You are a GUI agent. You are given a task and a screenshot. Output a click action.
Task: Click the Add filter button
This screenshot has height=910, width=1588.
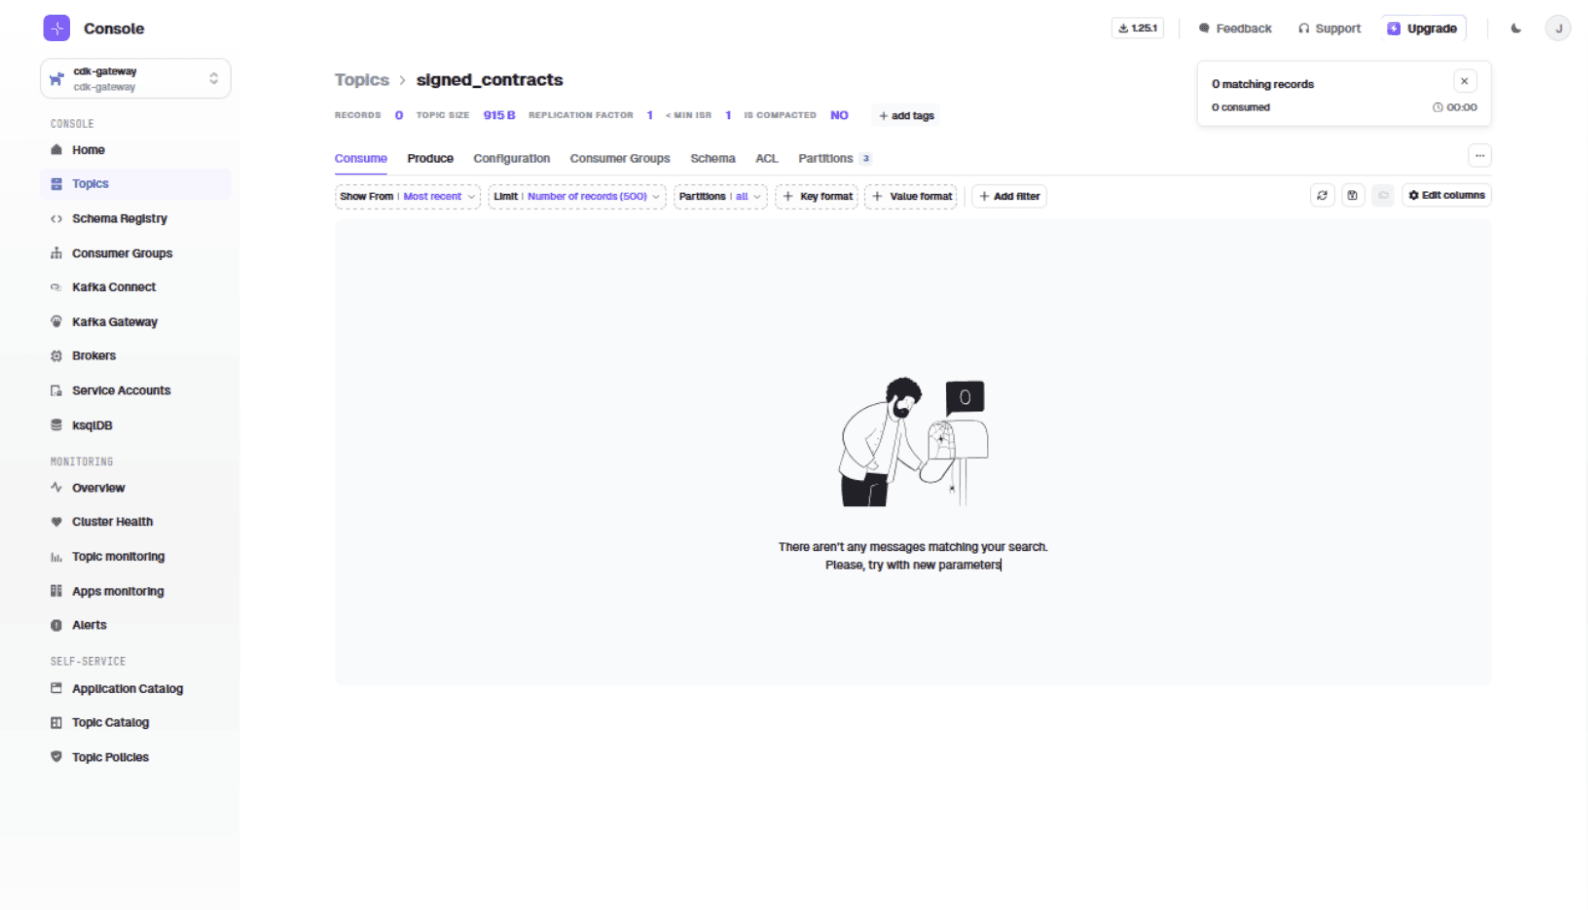[x=1009, y=197]
